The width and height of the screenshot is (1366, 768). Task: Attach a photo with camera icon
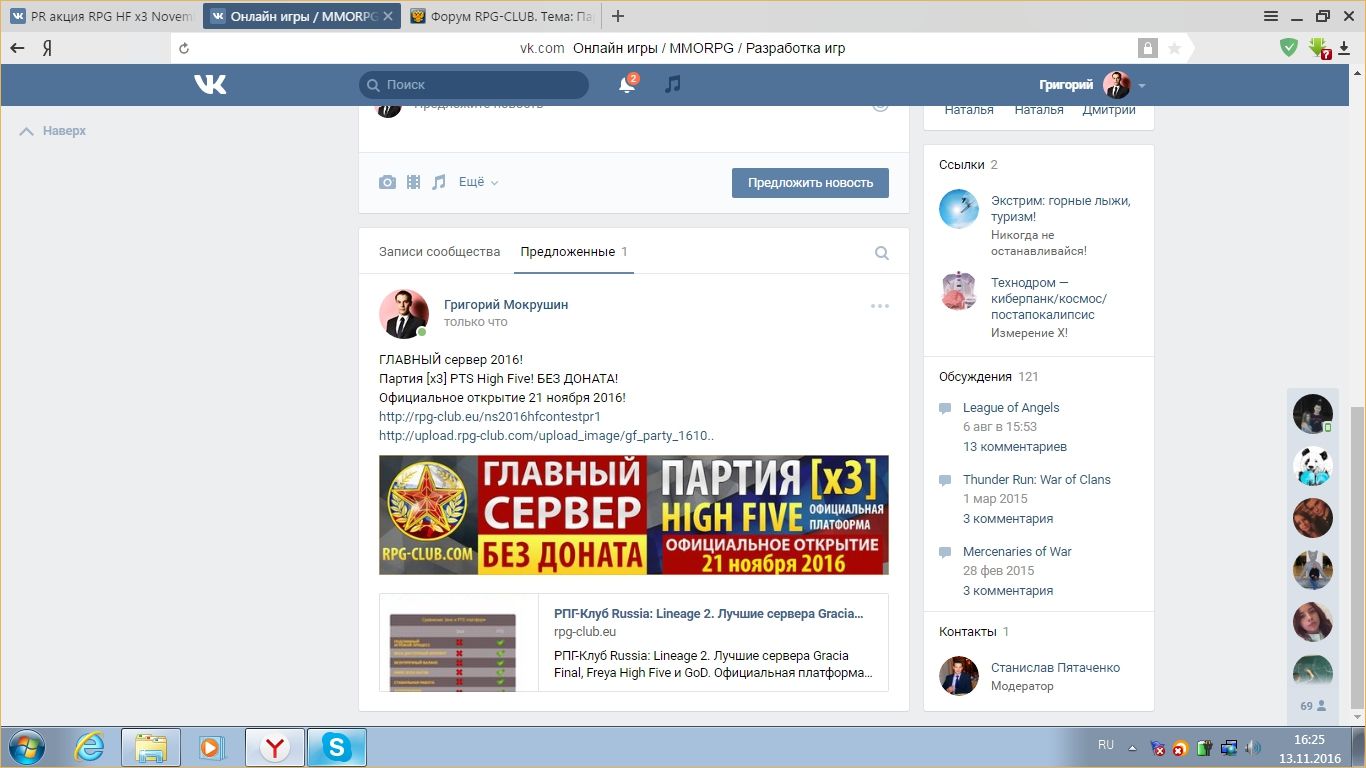[x=387, y=182]
